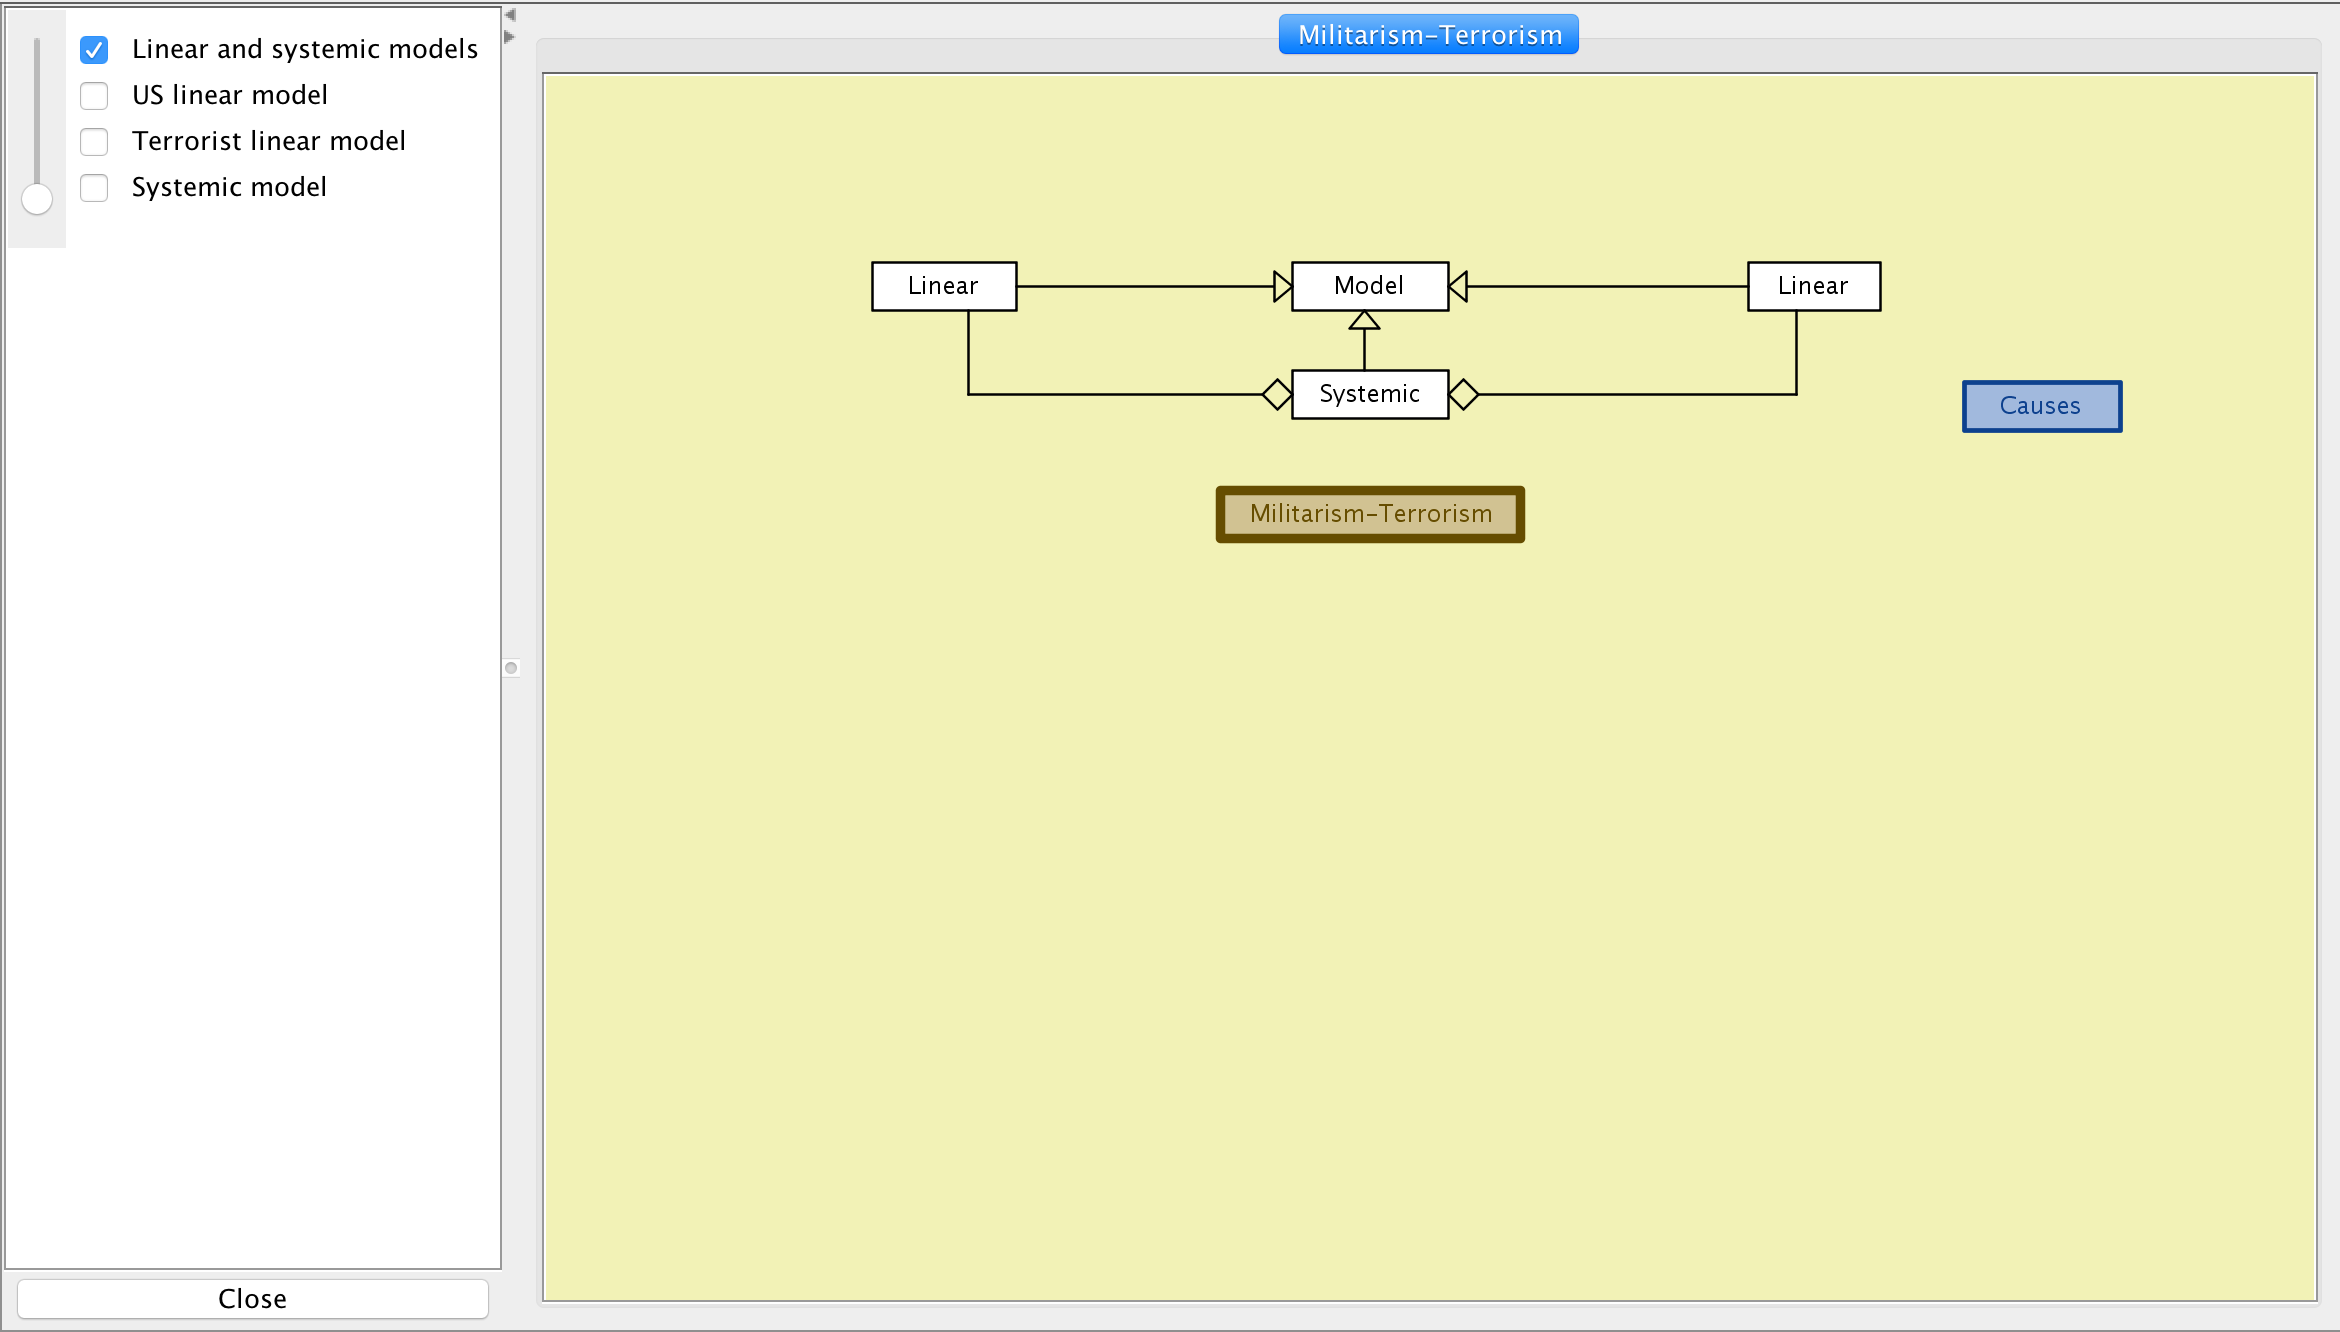Tick the Terrorist linear model checkbox

coord(94,141)
